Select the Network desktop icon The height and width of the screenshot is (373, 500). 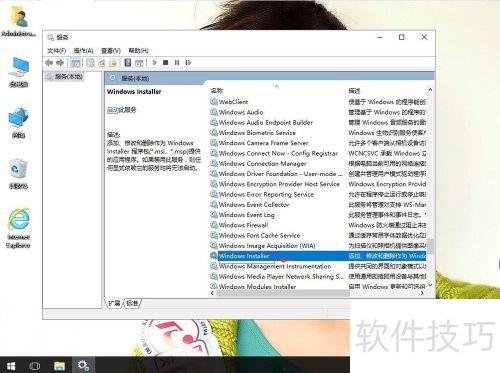pos(18,123)
